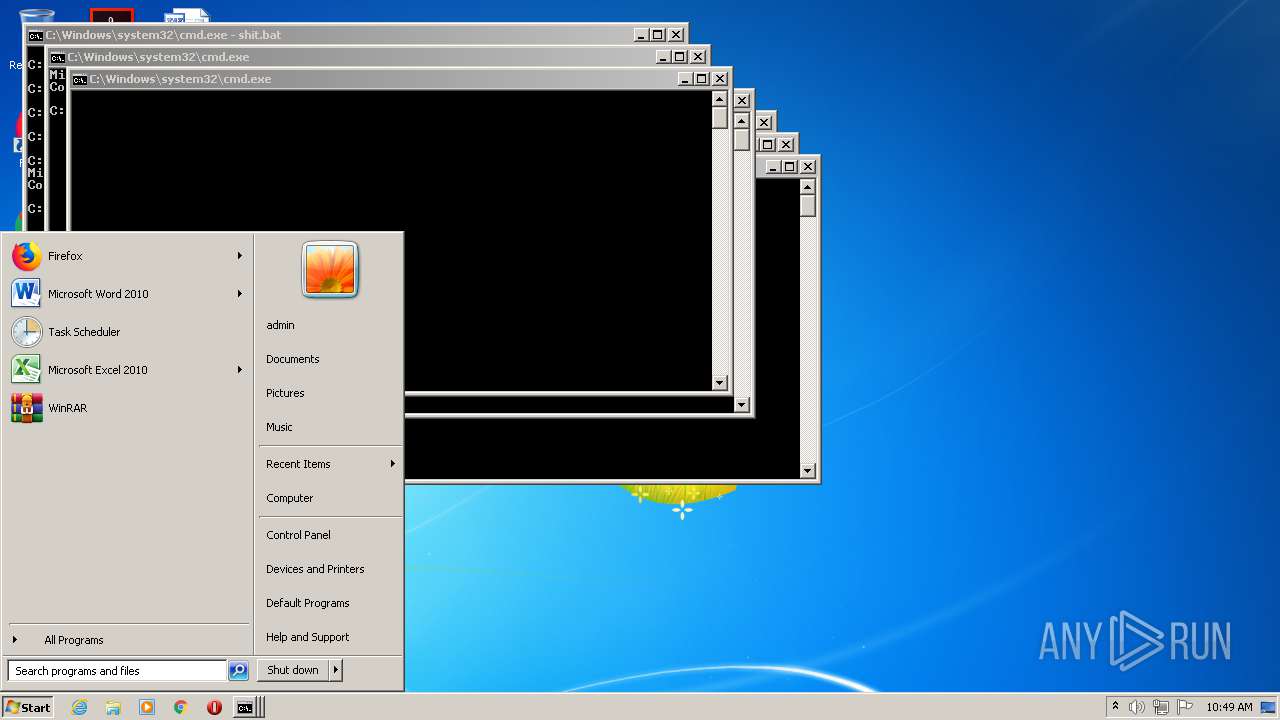The height and width of the screenshot is (720, 1280).
Task: Open Music library
Action: [x=279, y=427]
